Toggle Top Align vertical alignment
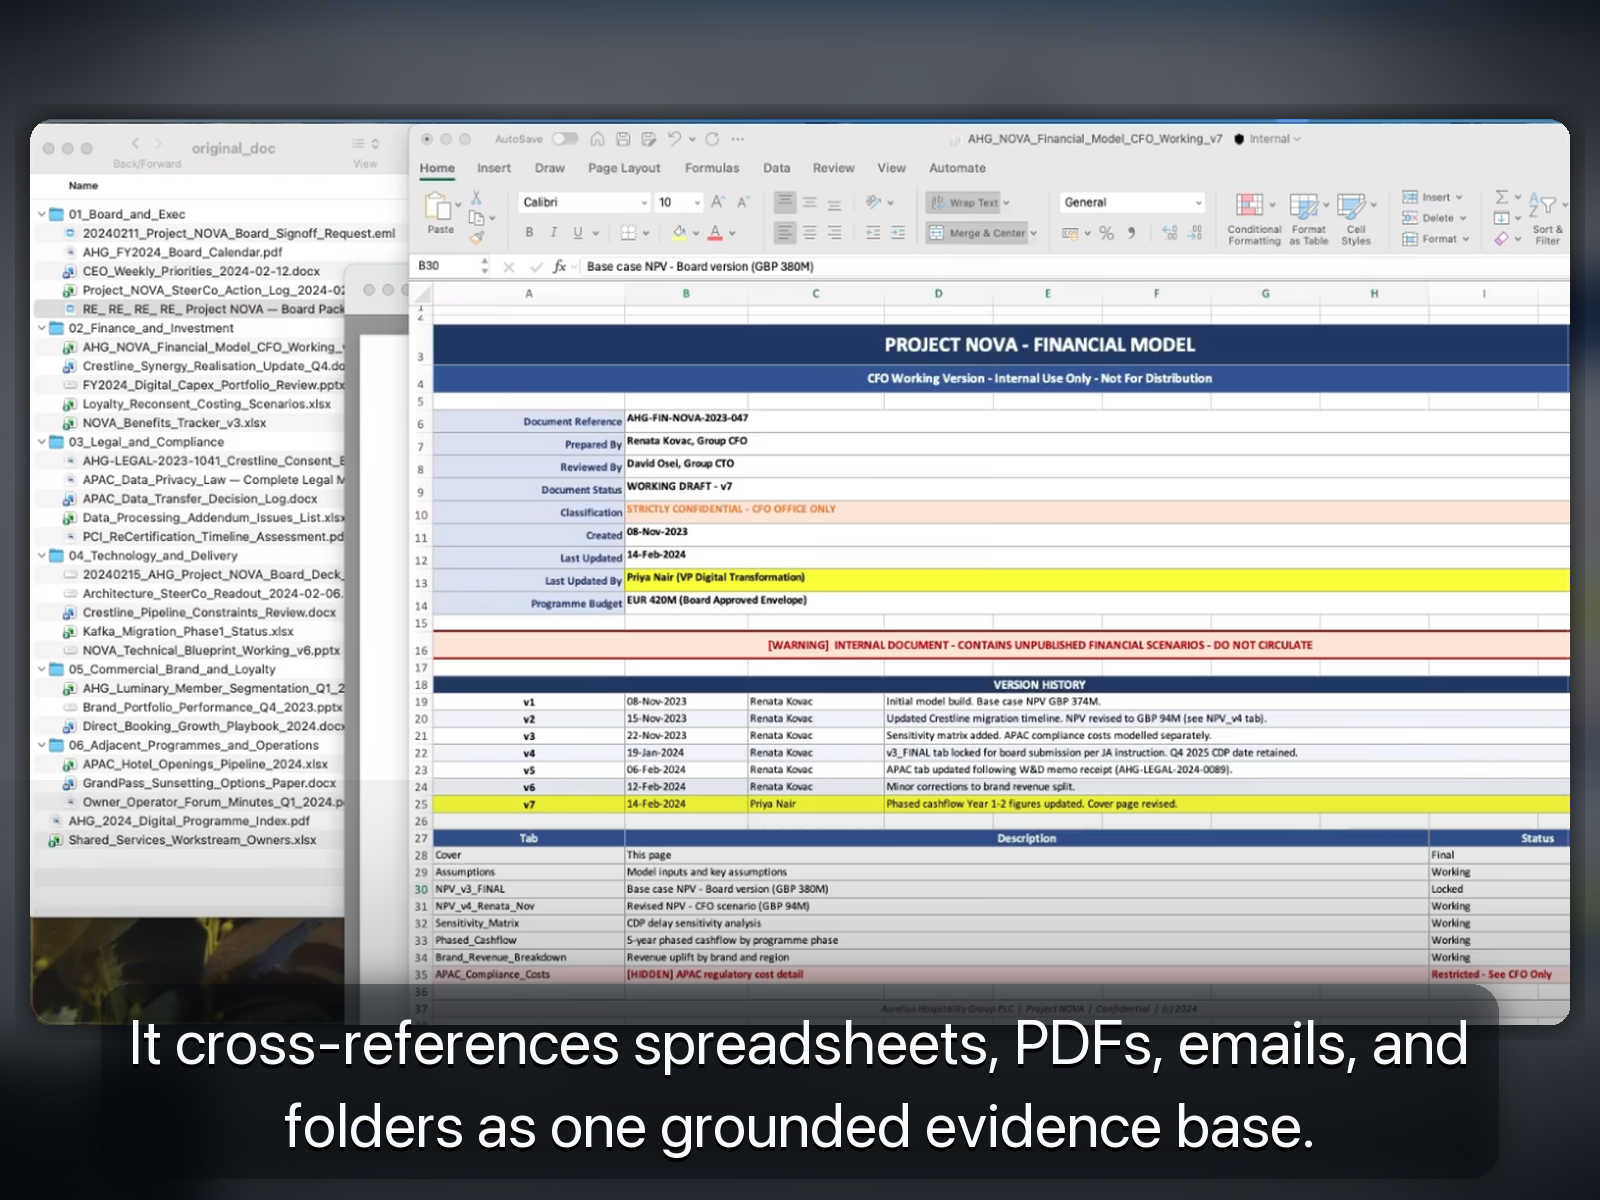The width and height of the screenshot is (1600, 1200). [785, 202]
